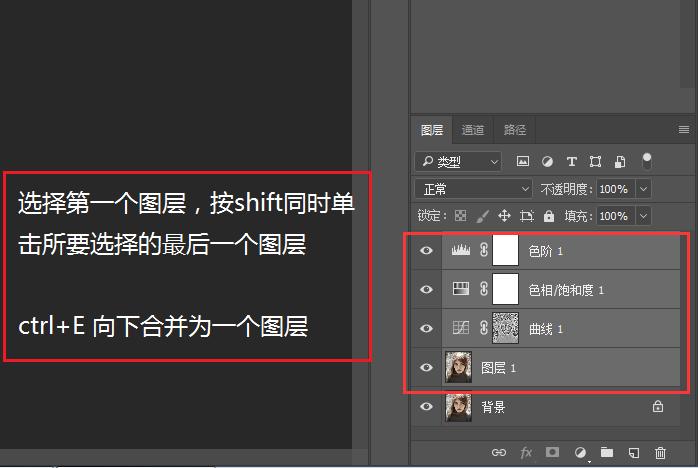The width and height of the screenshot is (698, 468).
Task: Add a layer style fx icon
Action: pos(526,452)
